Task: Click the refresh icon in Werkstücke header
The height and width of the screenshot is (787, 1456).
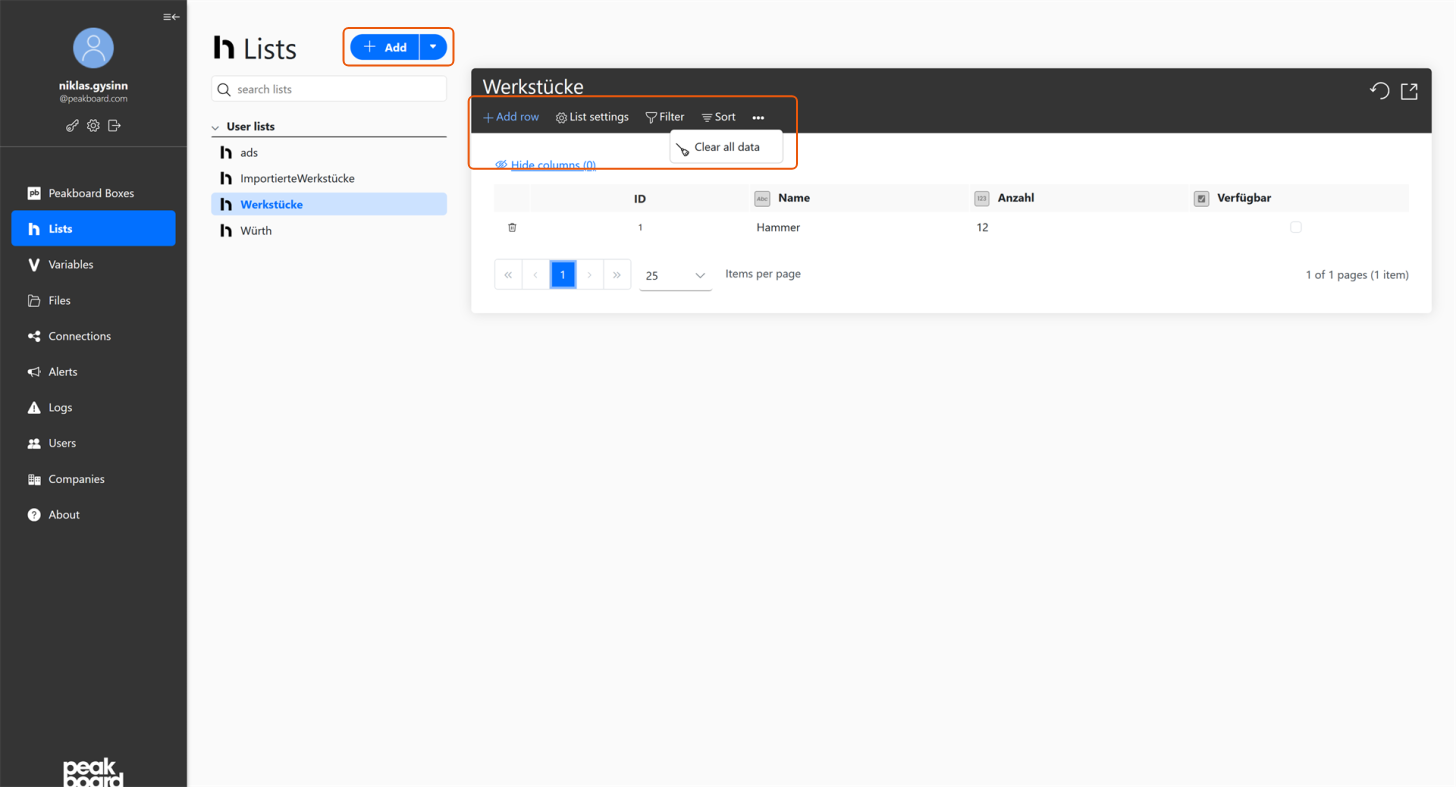Action: coord(1379,91)
